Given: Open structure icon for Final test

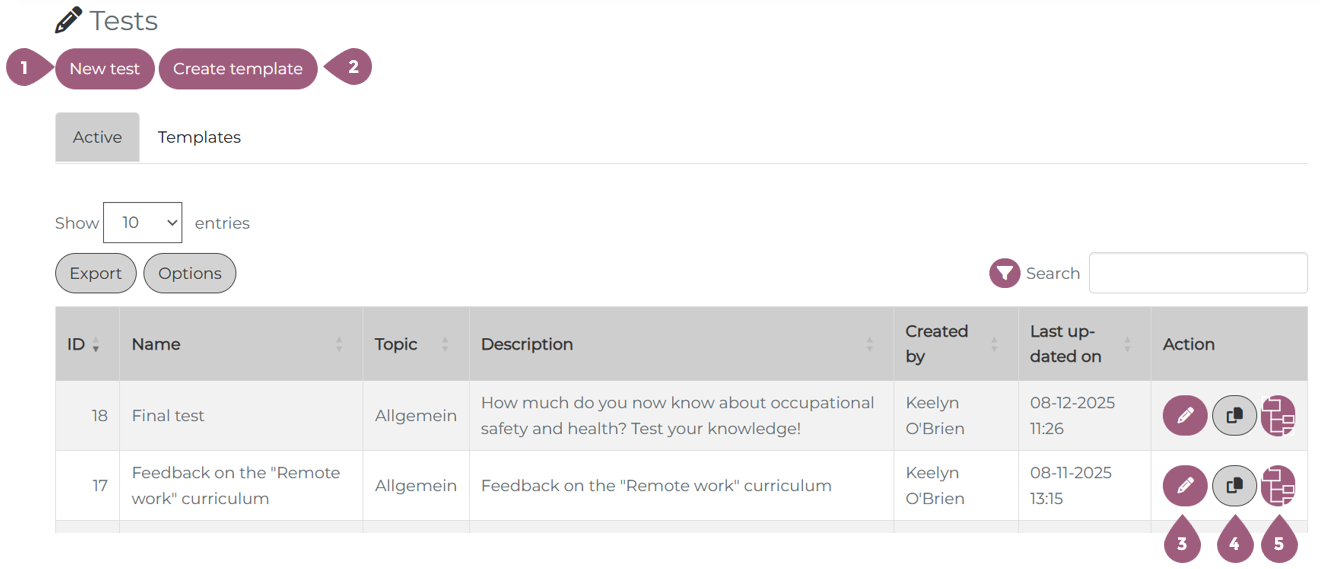Looking at the screenshot, I should [1278, 416].
